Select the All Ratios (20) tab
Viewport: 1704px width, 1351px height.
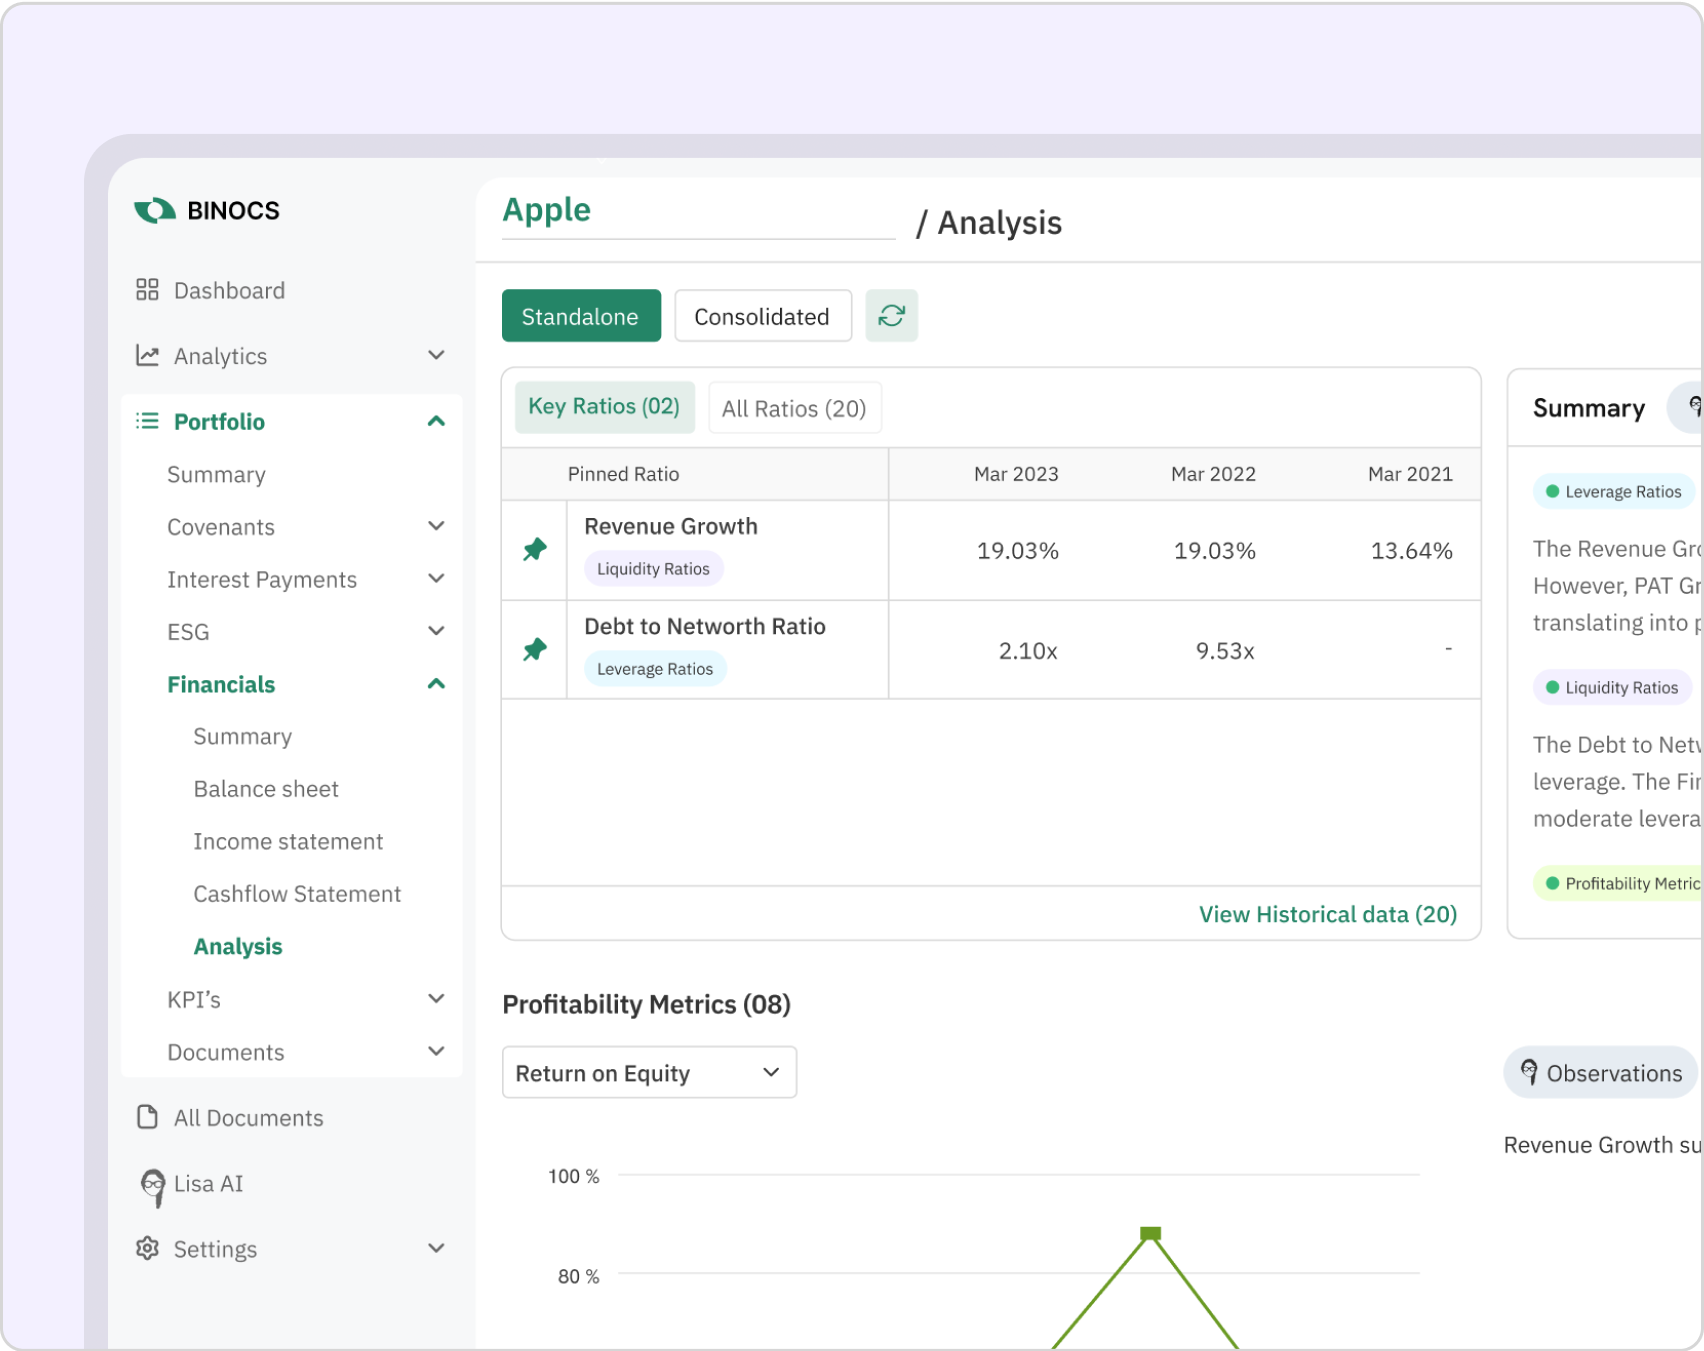click(x=794, y=408)
